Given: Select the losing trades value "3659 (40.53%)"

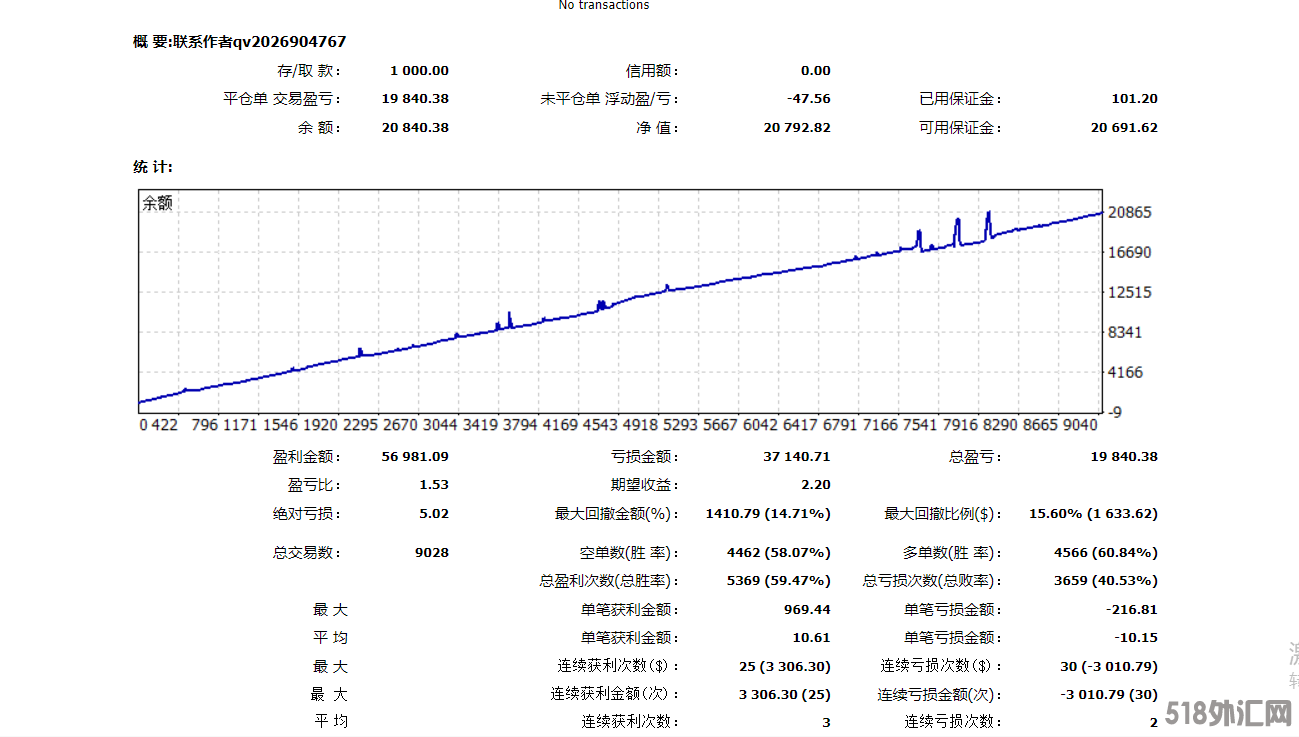Looking at the screenshot, I should pyautogui.click(x=1106, y=581).
